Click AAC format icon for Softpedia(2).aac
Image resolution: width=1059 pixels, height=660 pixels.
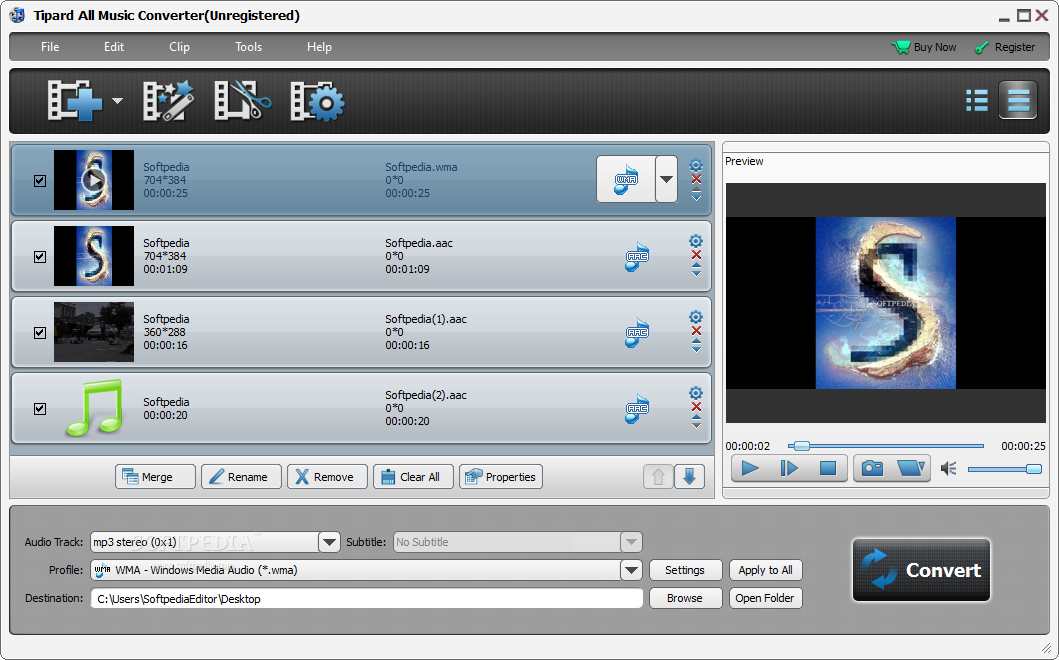pos(637,409)
